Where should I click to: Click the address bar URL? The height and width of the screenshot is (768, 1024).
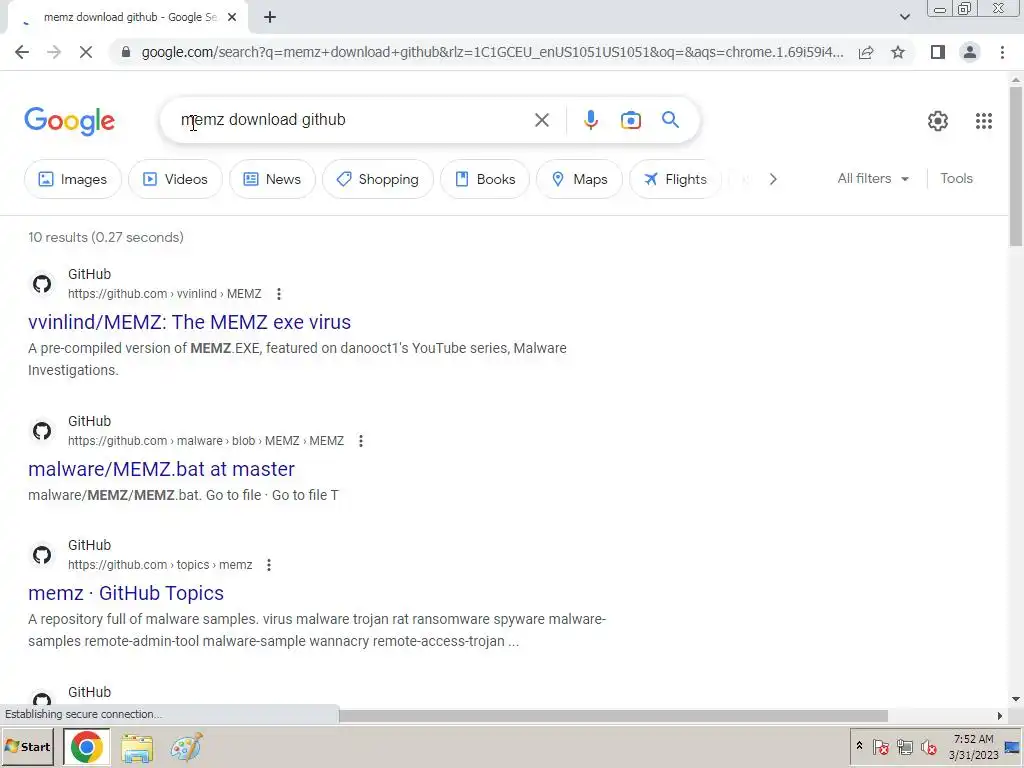point(492,52)
